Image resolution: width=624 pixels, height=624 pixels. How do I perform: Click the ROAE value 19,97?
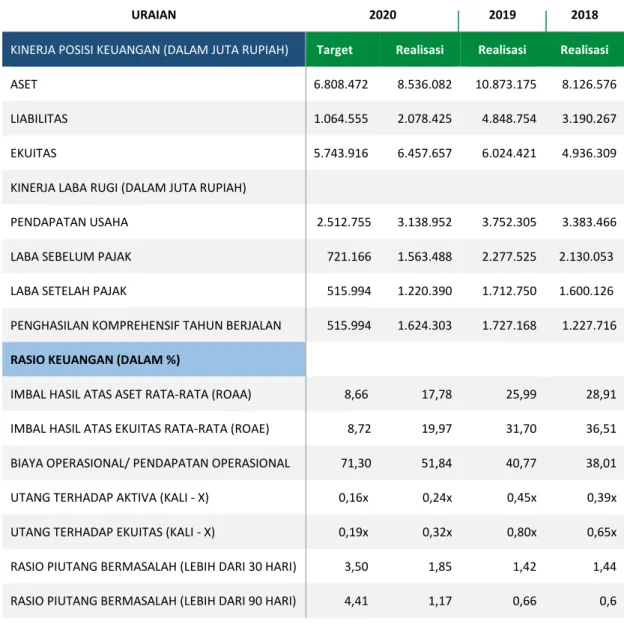coord(437,429)
